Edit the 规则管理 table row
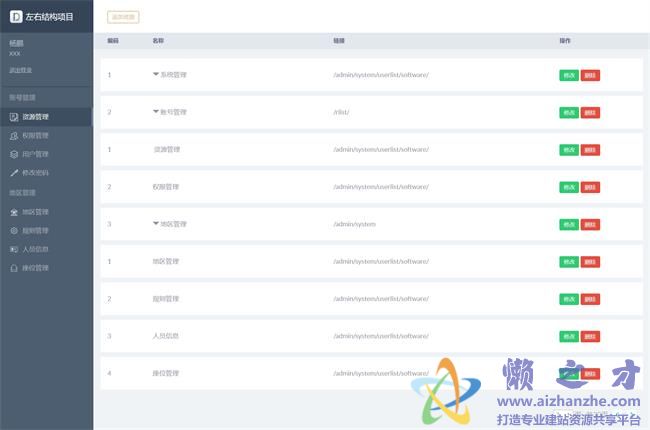Screen dimensions: 650x430 coord(569,299)
